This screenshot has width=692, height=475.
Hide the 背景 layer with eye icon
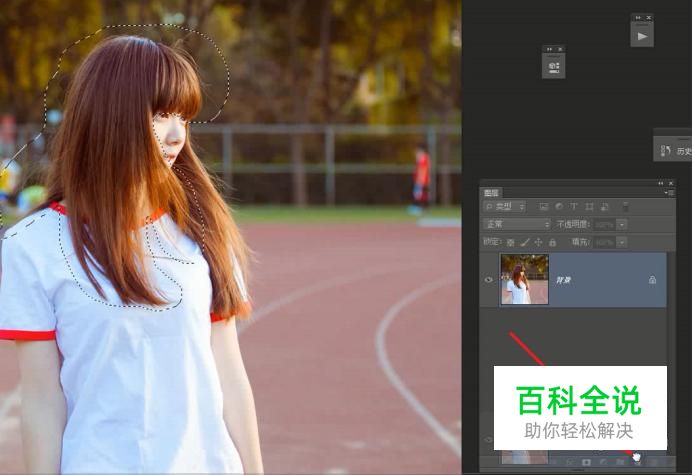pyautogui.click(x=489, y=279)
